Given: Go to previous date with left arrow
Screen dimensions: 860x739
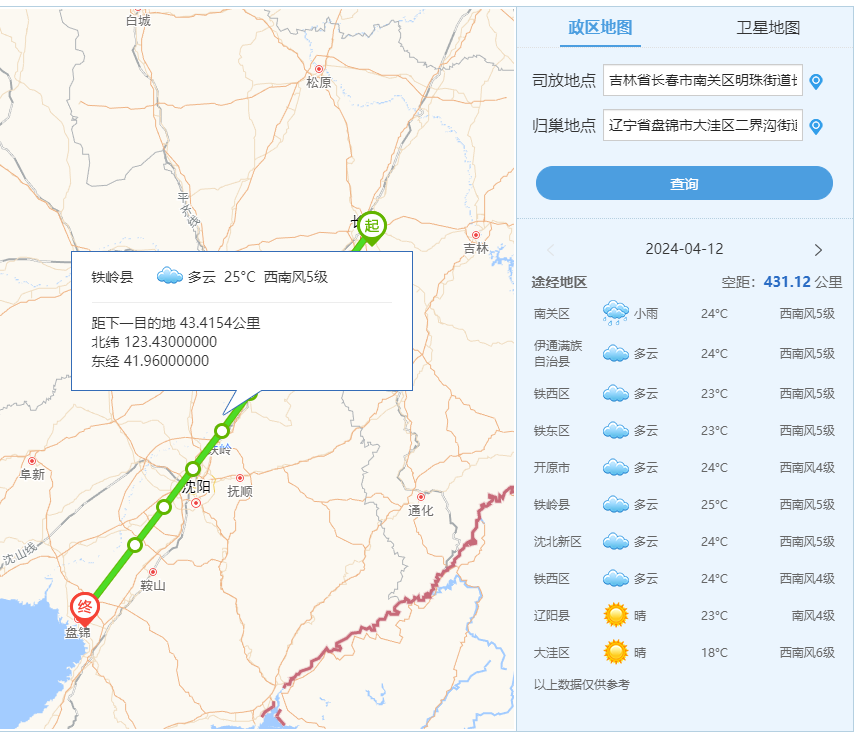Looking at the screenshot, I should 551,250.
